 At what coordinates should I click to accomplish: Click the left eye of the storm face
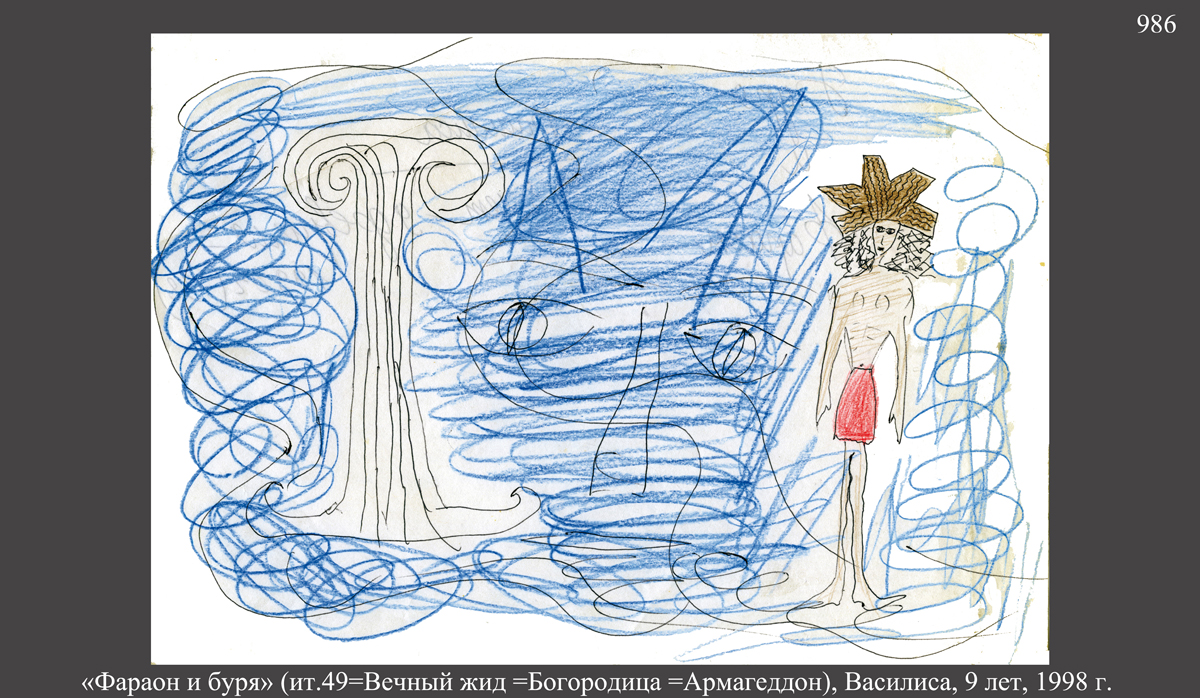tap(515, 326)
